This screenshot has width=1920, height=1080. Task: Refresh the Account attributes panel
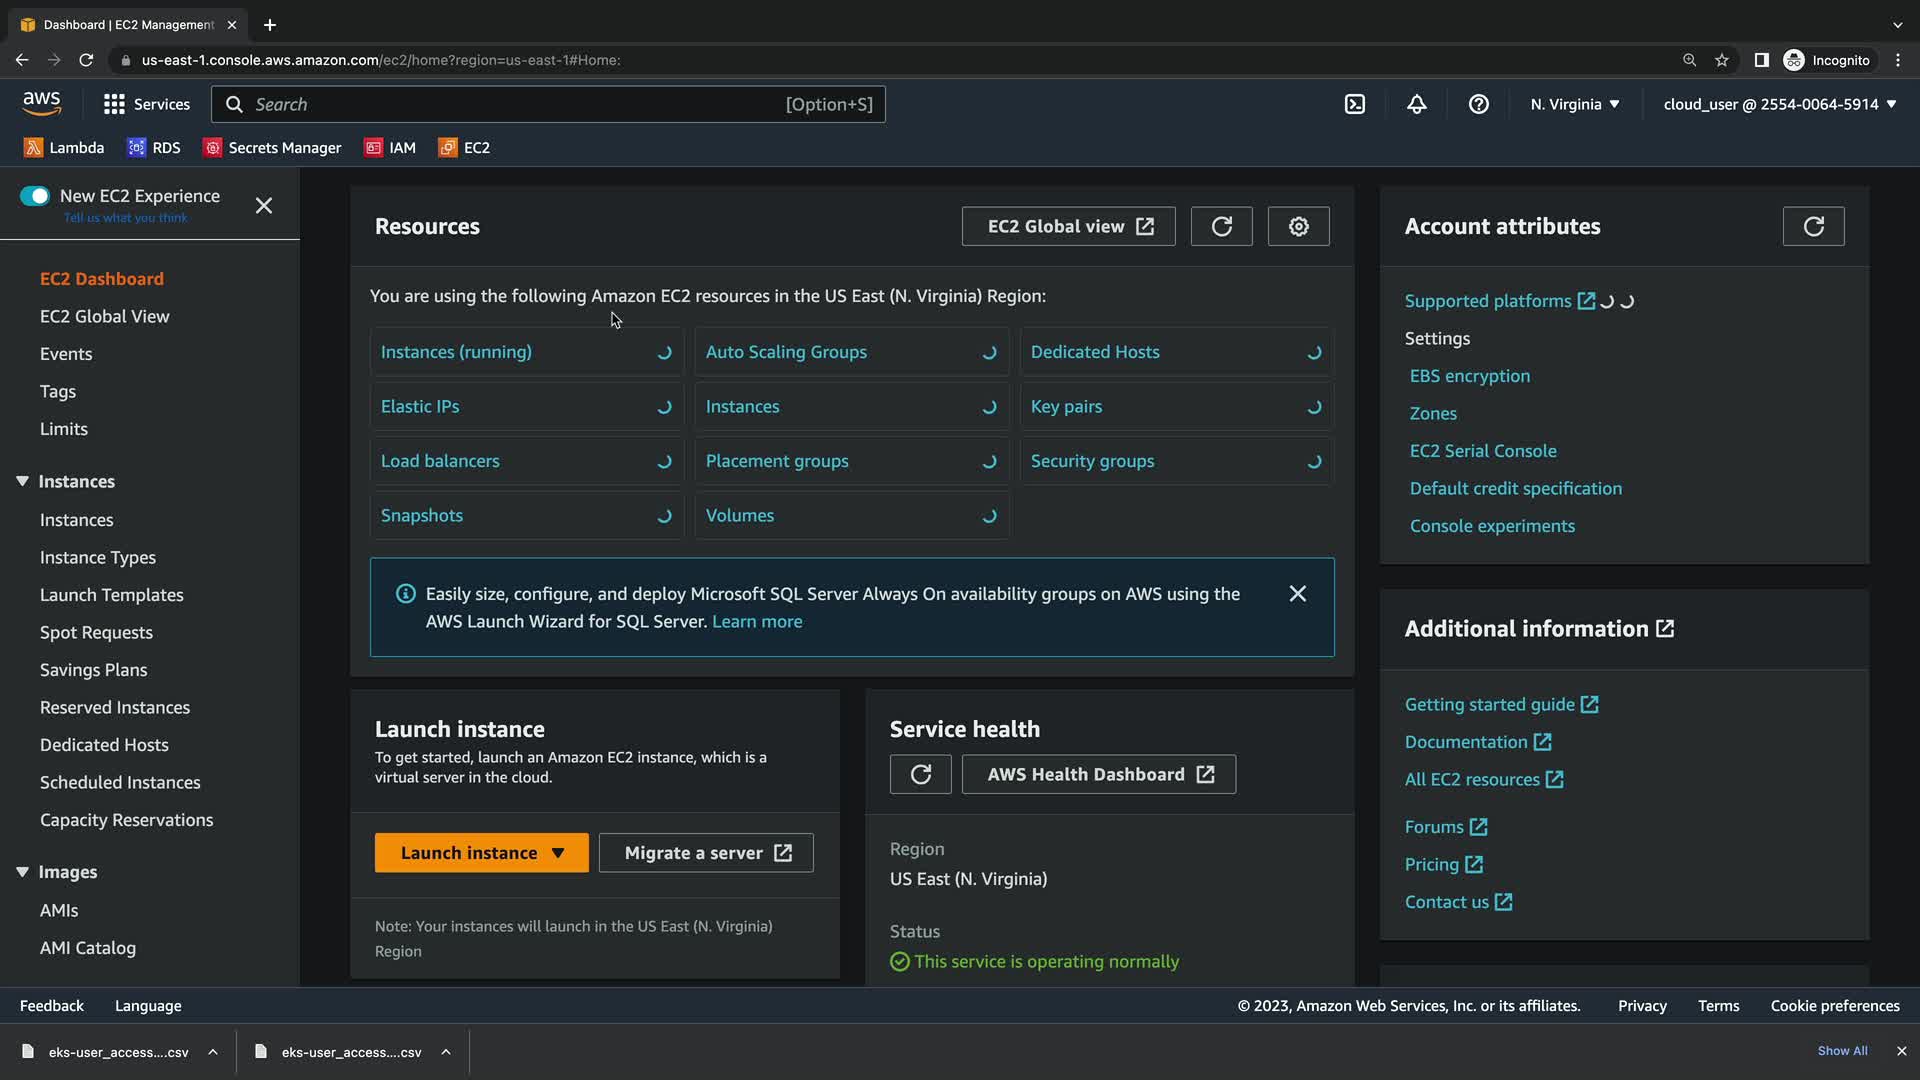click(1813, 226)
